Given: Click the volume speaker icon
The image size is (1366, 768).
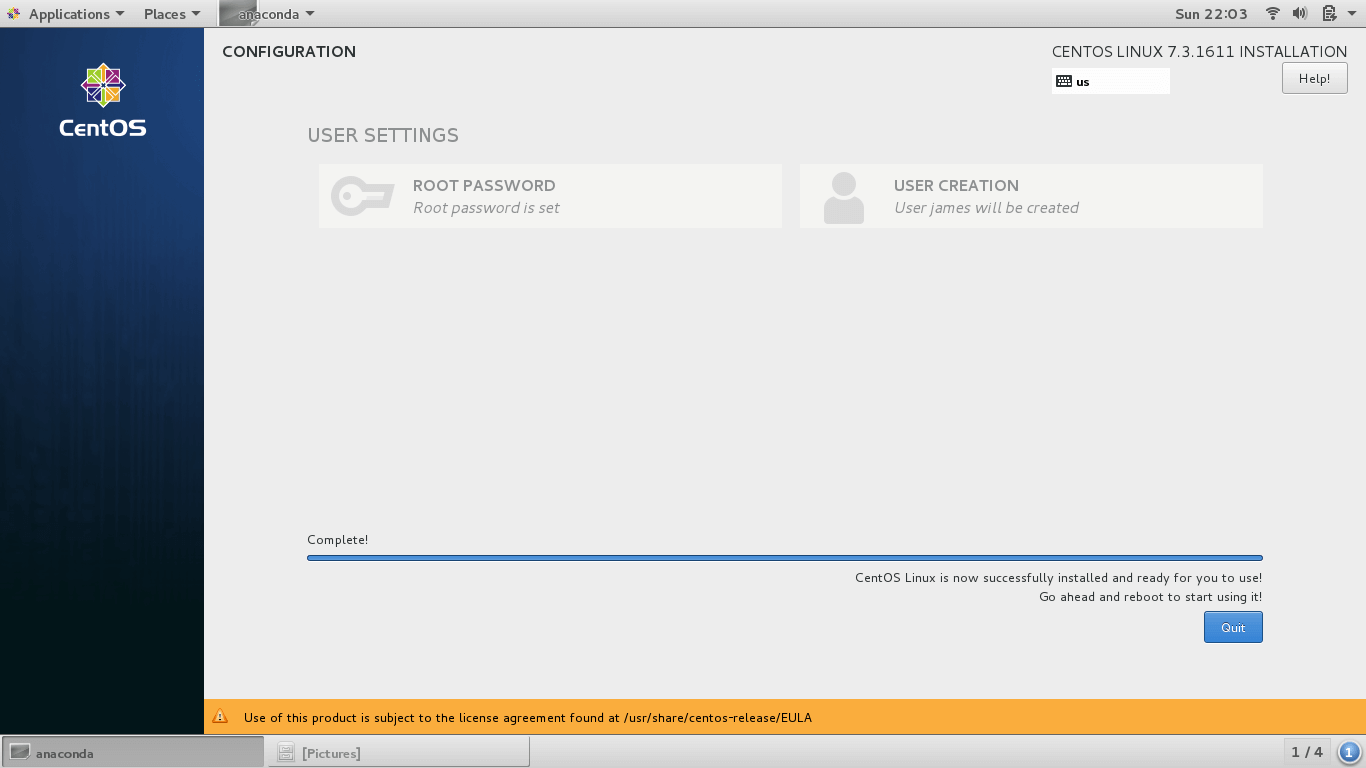Looking at the screenshot, I should [1300, 14].
